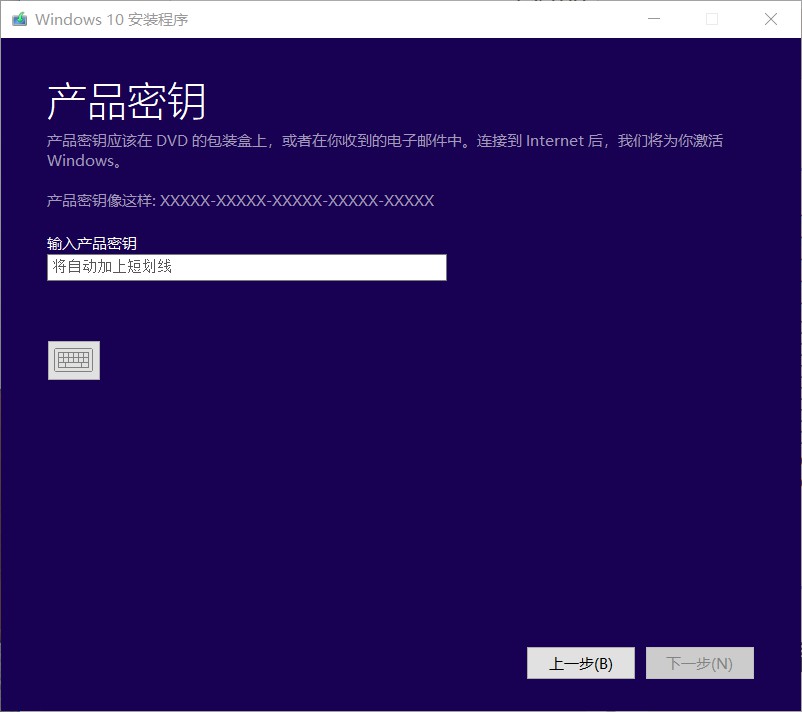Close the Windows 10 安装程序 window
Viewport: 802px width, 712px height.
tap(771, 19)
